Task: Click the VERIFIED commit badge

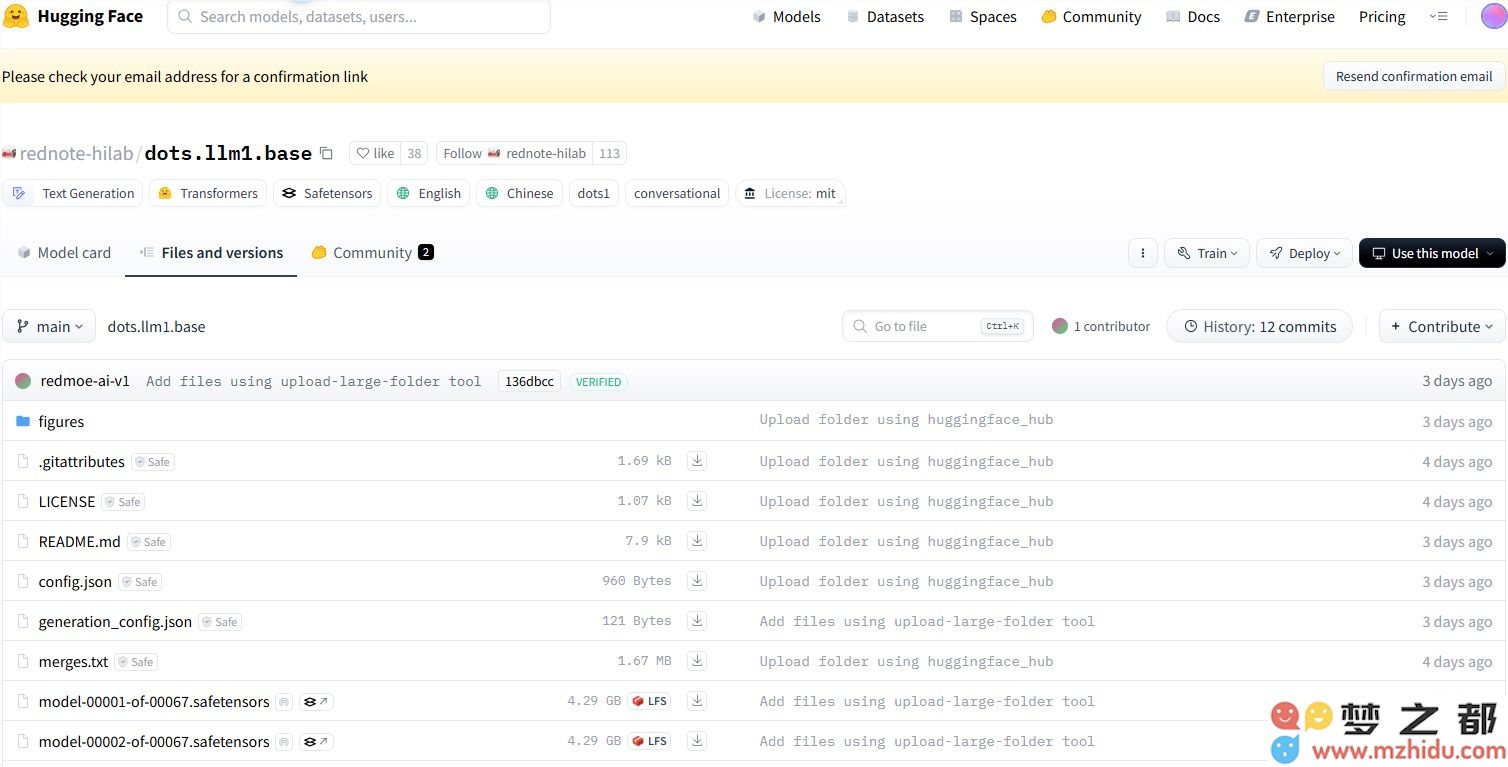Action: pos(598,382)
